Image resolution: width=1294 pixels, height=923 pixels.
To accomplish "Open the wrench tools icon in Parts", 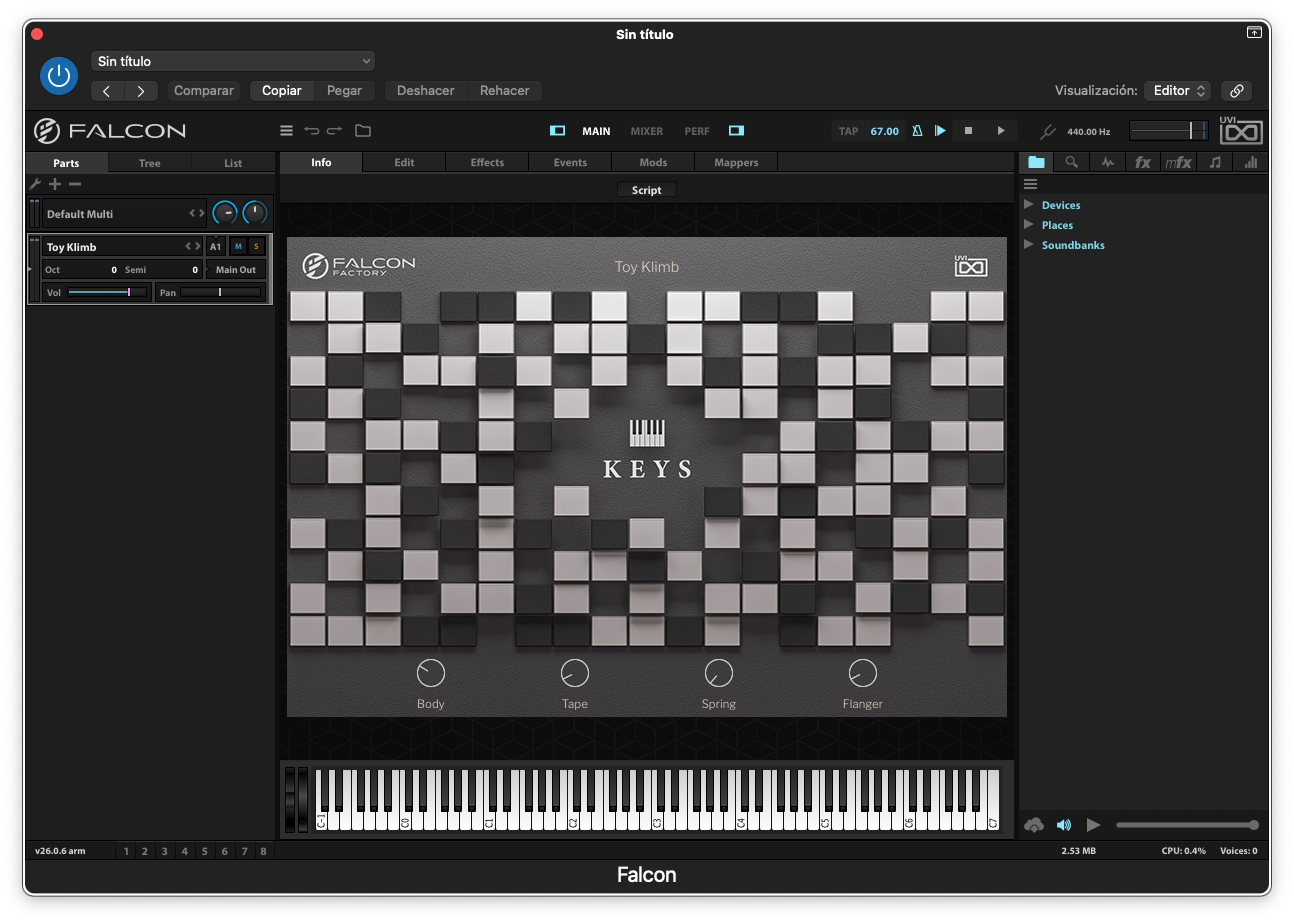I will click(x=35, y=184).
